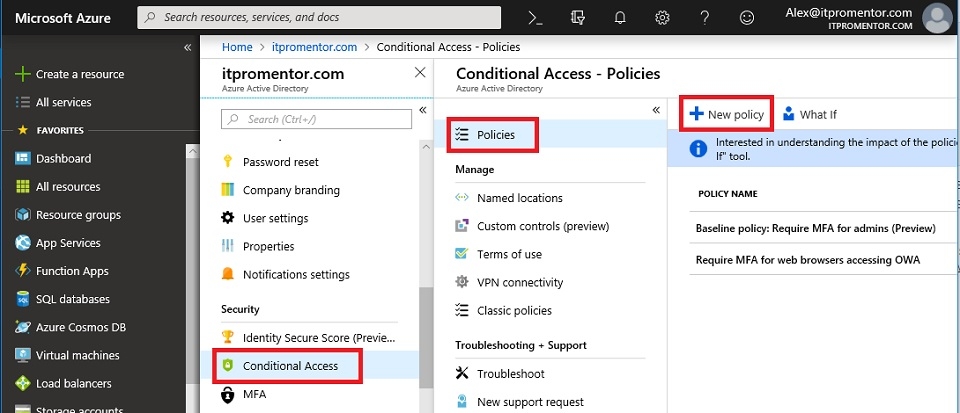Click the Virtual machines monitor icon
The image size is (960, 413).
click(23, 355)
